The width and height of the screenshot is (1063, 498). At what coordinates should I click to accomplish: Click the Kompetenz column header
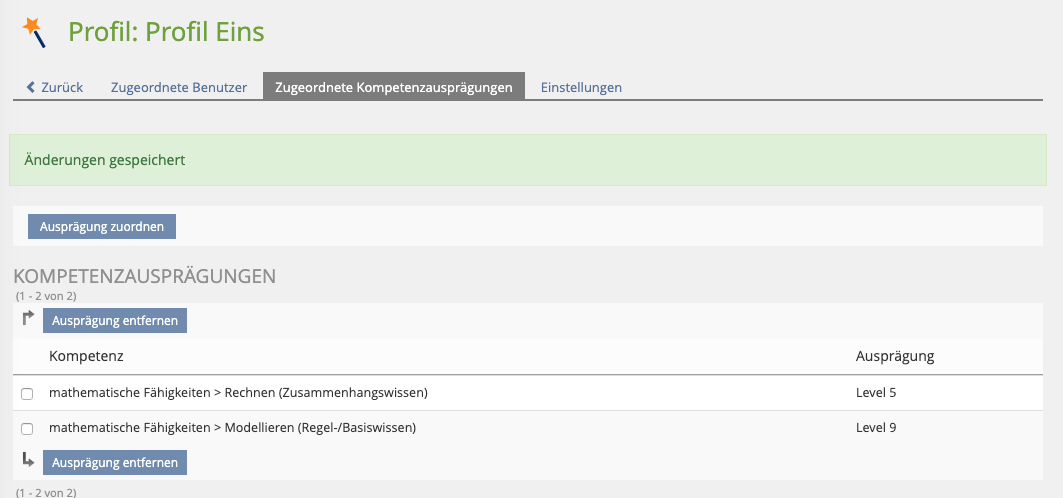86,356
